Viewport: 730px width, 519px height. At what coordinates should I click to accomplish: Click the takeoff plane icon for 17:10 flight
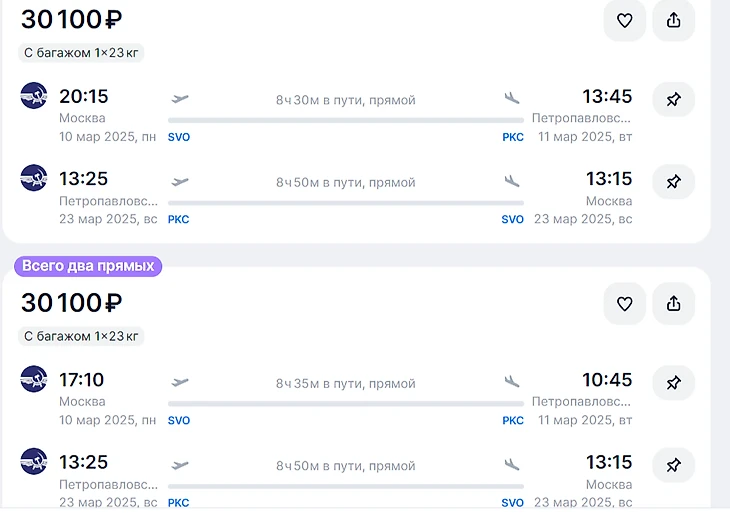point(180,381)
